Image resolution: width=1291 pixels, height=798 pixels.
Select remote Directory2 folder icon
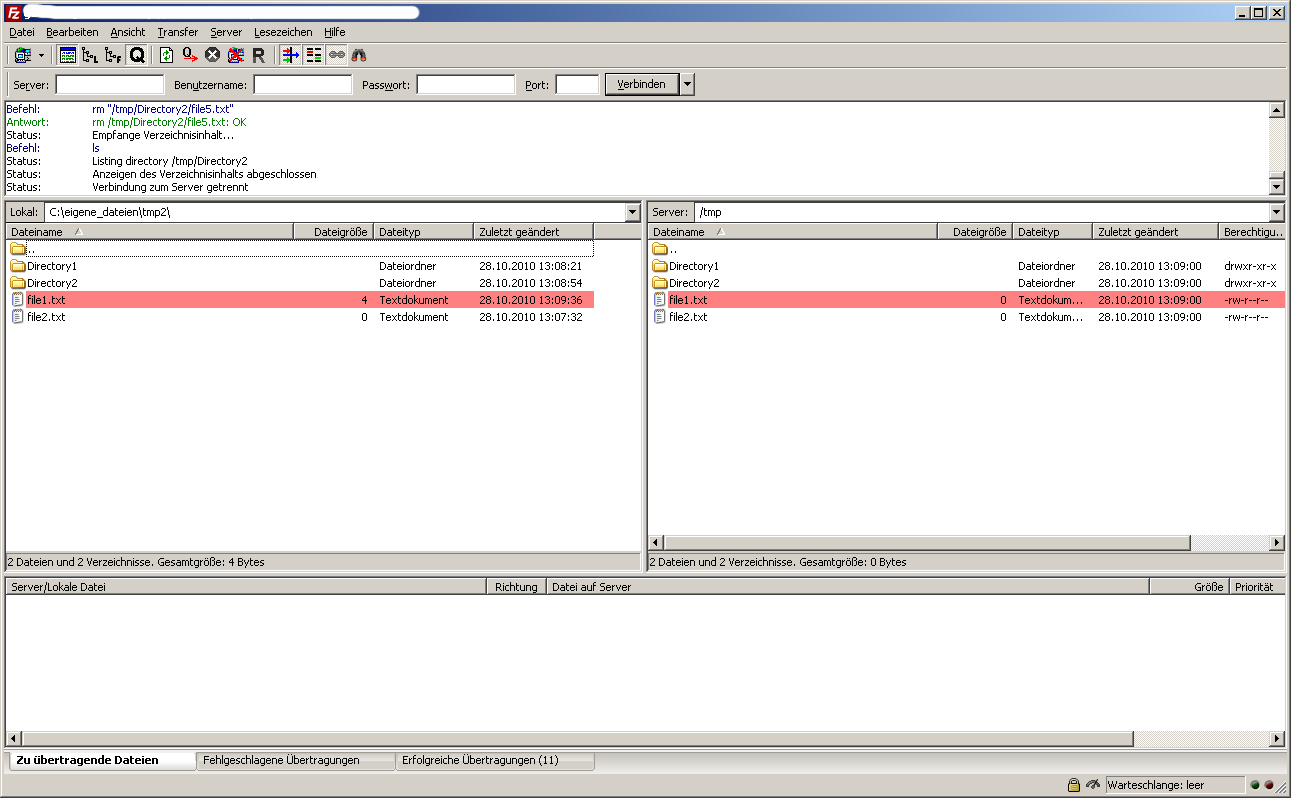[x=660, y=283]
